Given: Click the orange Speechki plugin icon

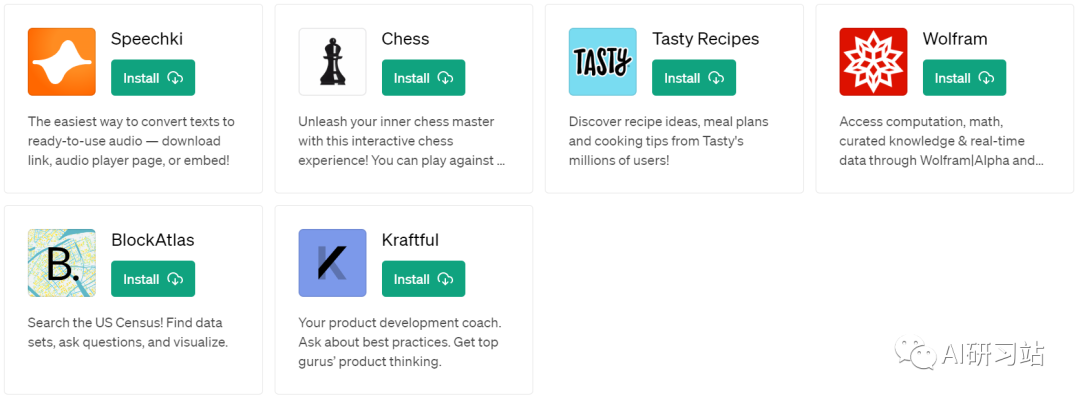Looking at the screenshot, I should [62, 62].
